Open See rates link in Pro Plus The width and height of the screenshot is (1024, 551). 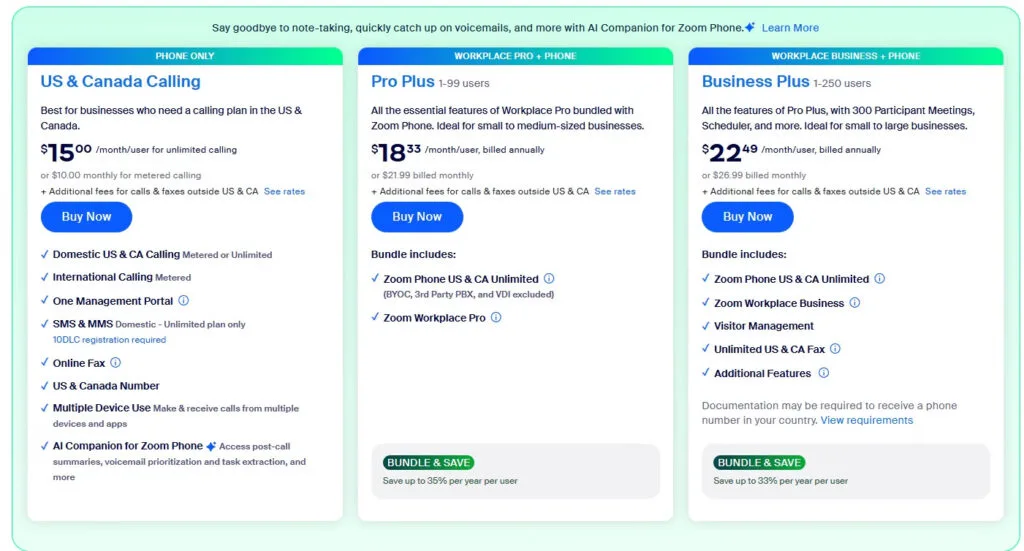[615, 191]
